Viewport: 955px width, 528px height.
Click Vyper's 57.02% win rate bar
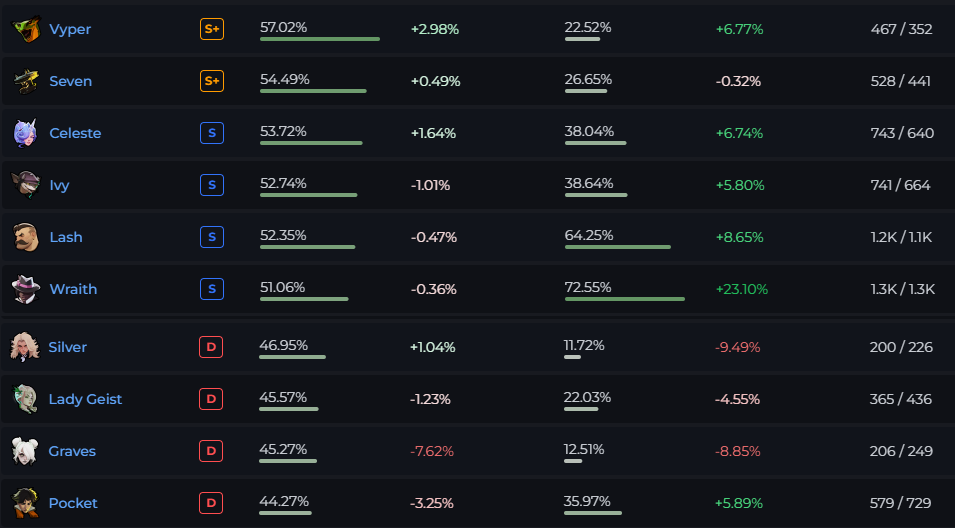pos(320,39)
